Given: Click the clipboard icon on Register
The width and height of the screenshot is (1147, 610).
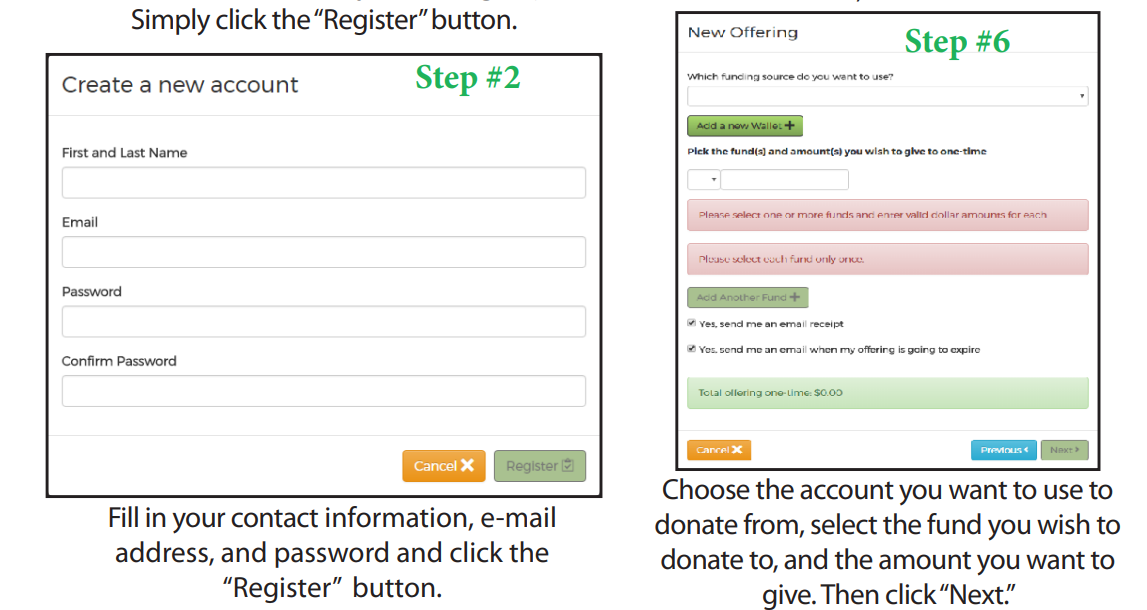Looking at the screenshot, I should coord(568,465).
